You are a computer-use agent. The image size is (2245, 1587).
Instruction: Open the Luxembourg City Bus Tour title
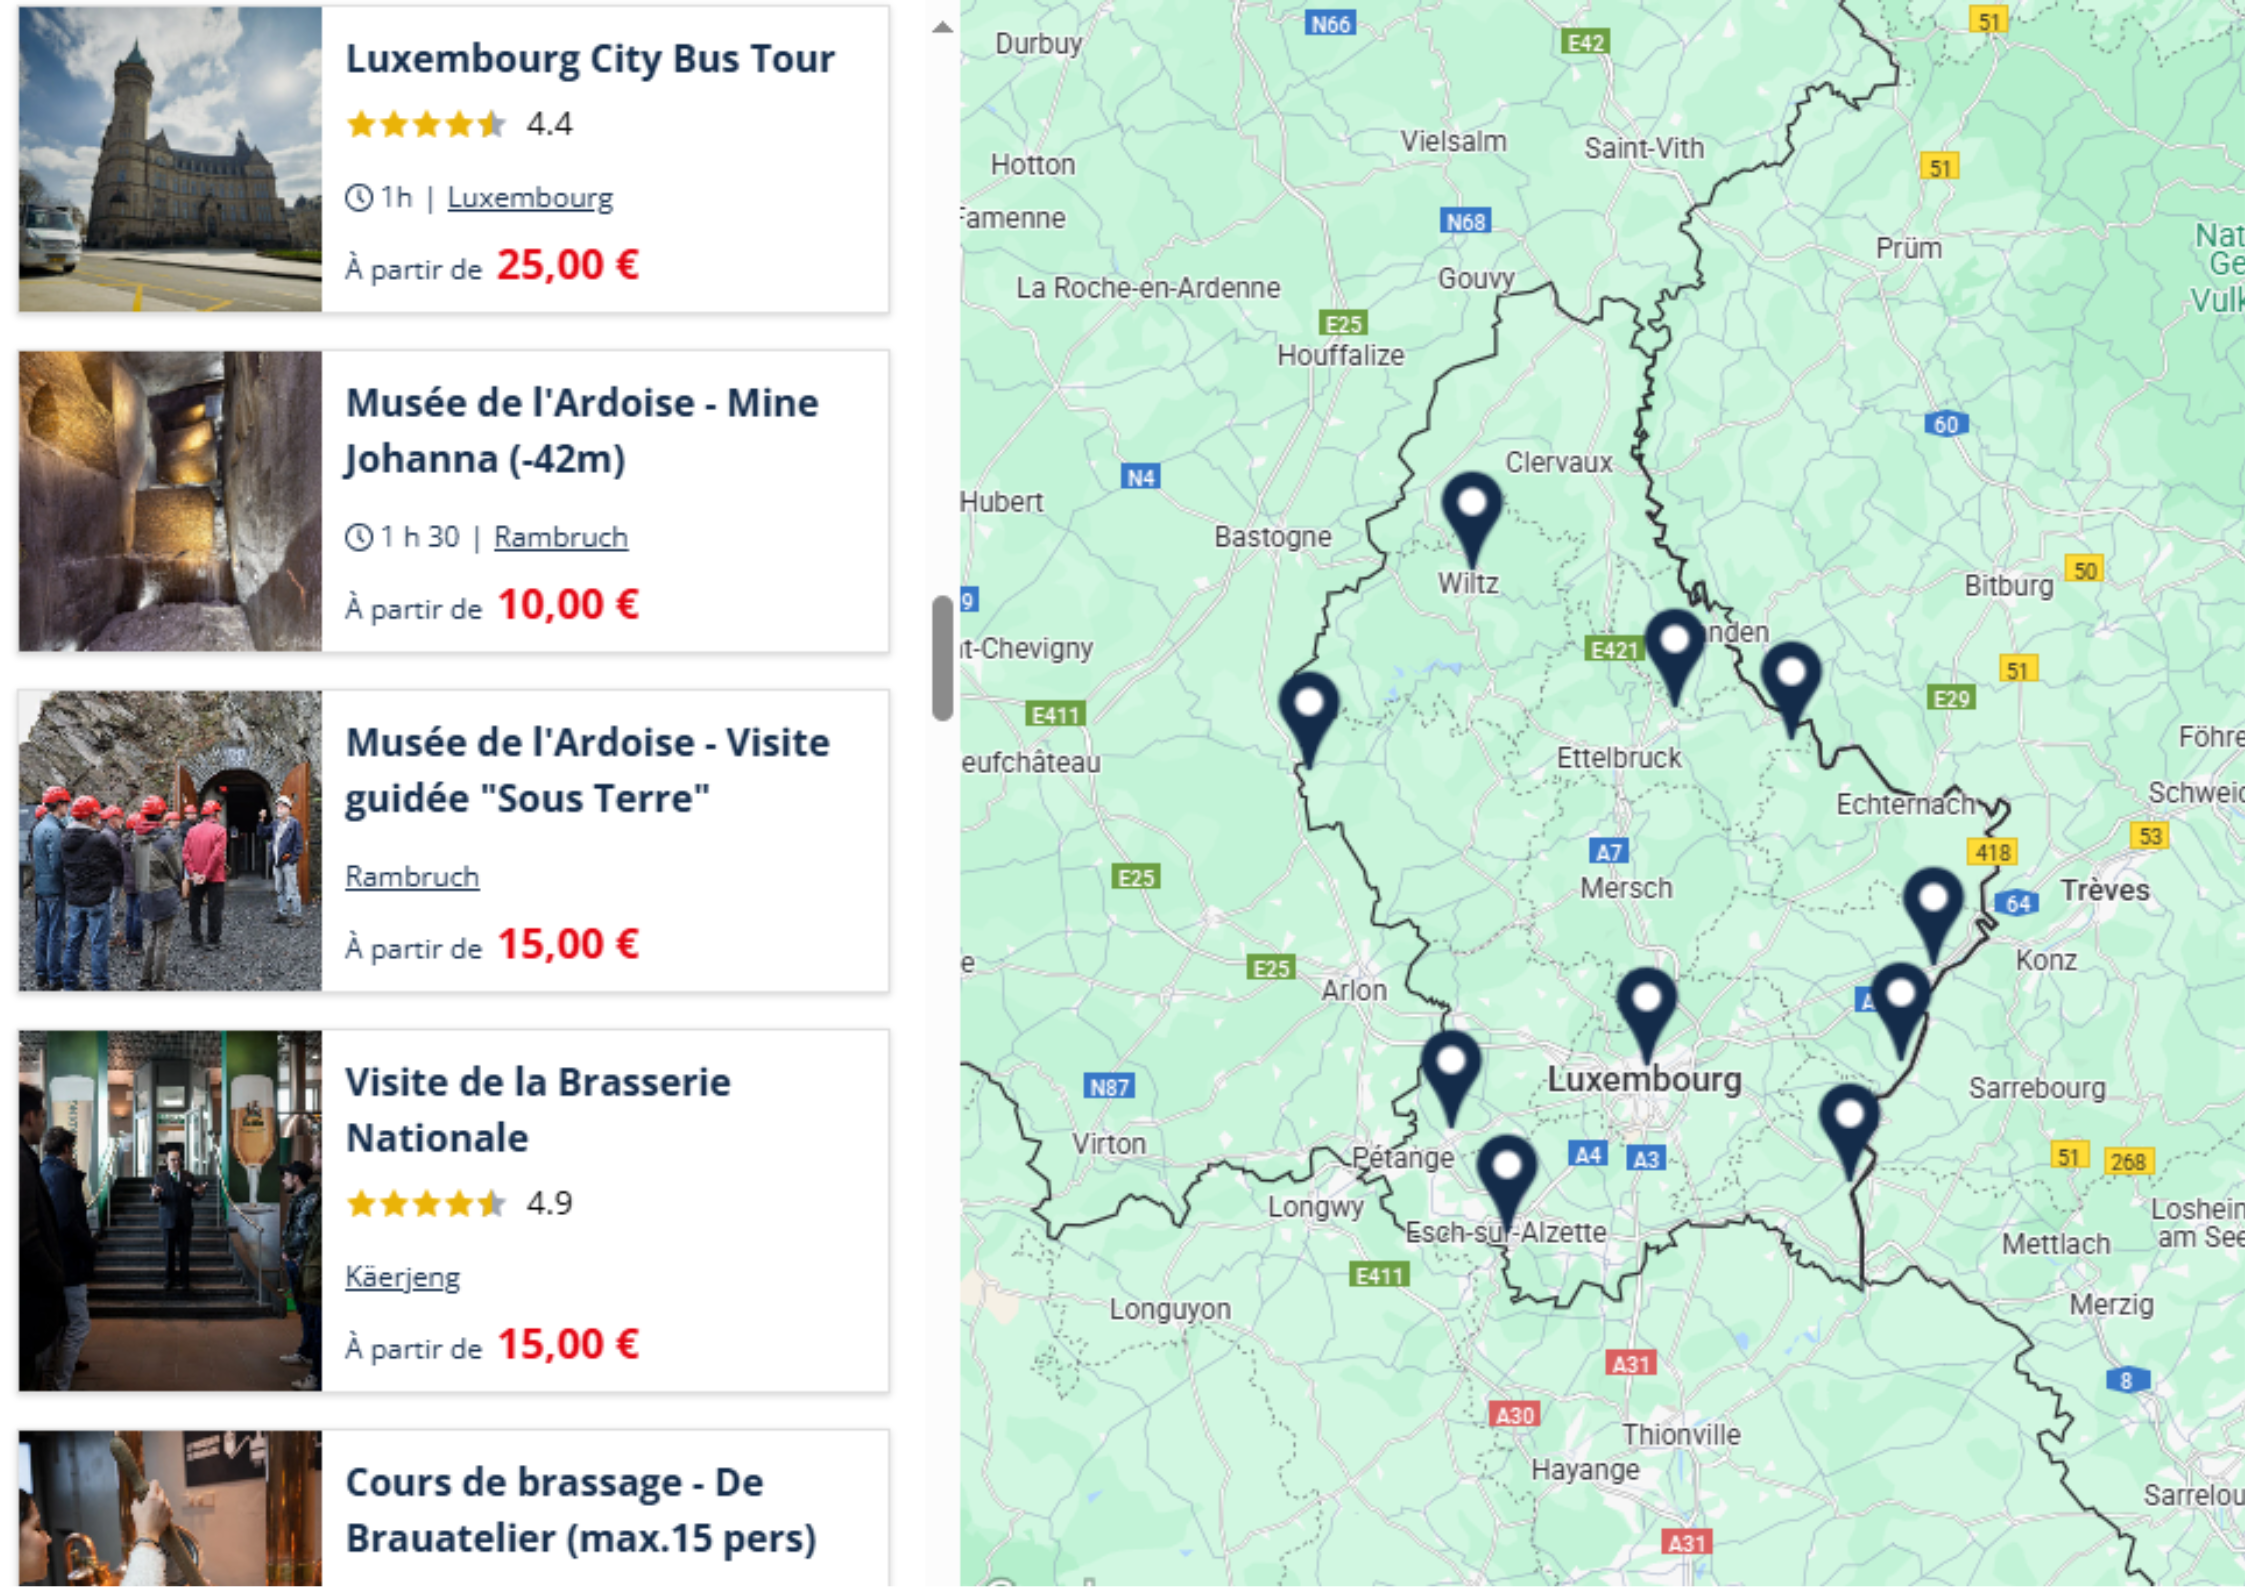[589, 58]
